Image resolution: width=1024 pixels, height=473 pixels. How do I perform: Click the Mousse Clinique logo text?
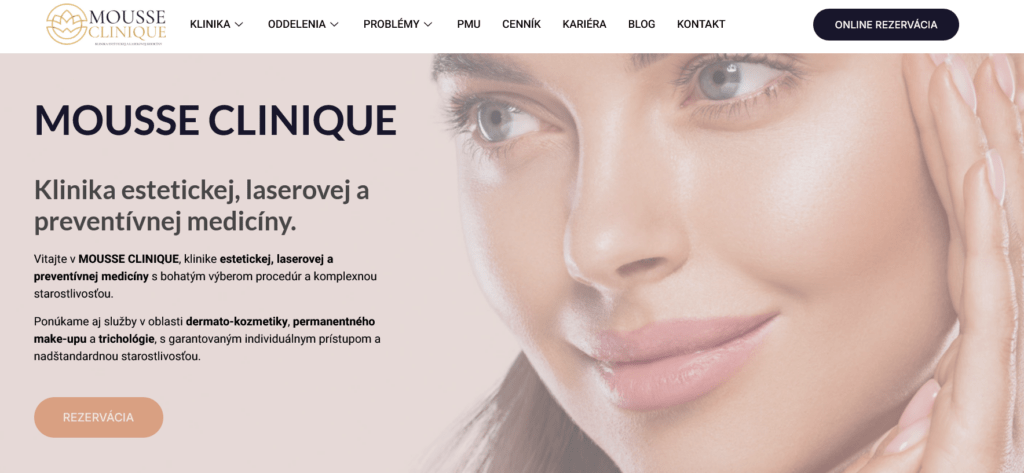(127, 24)
